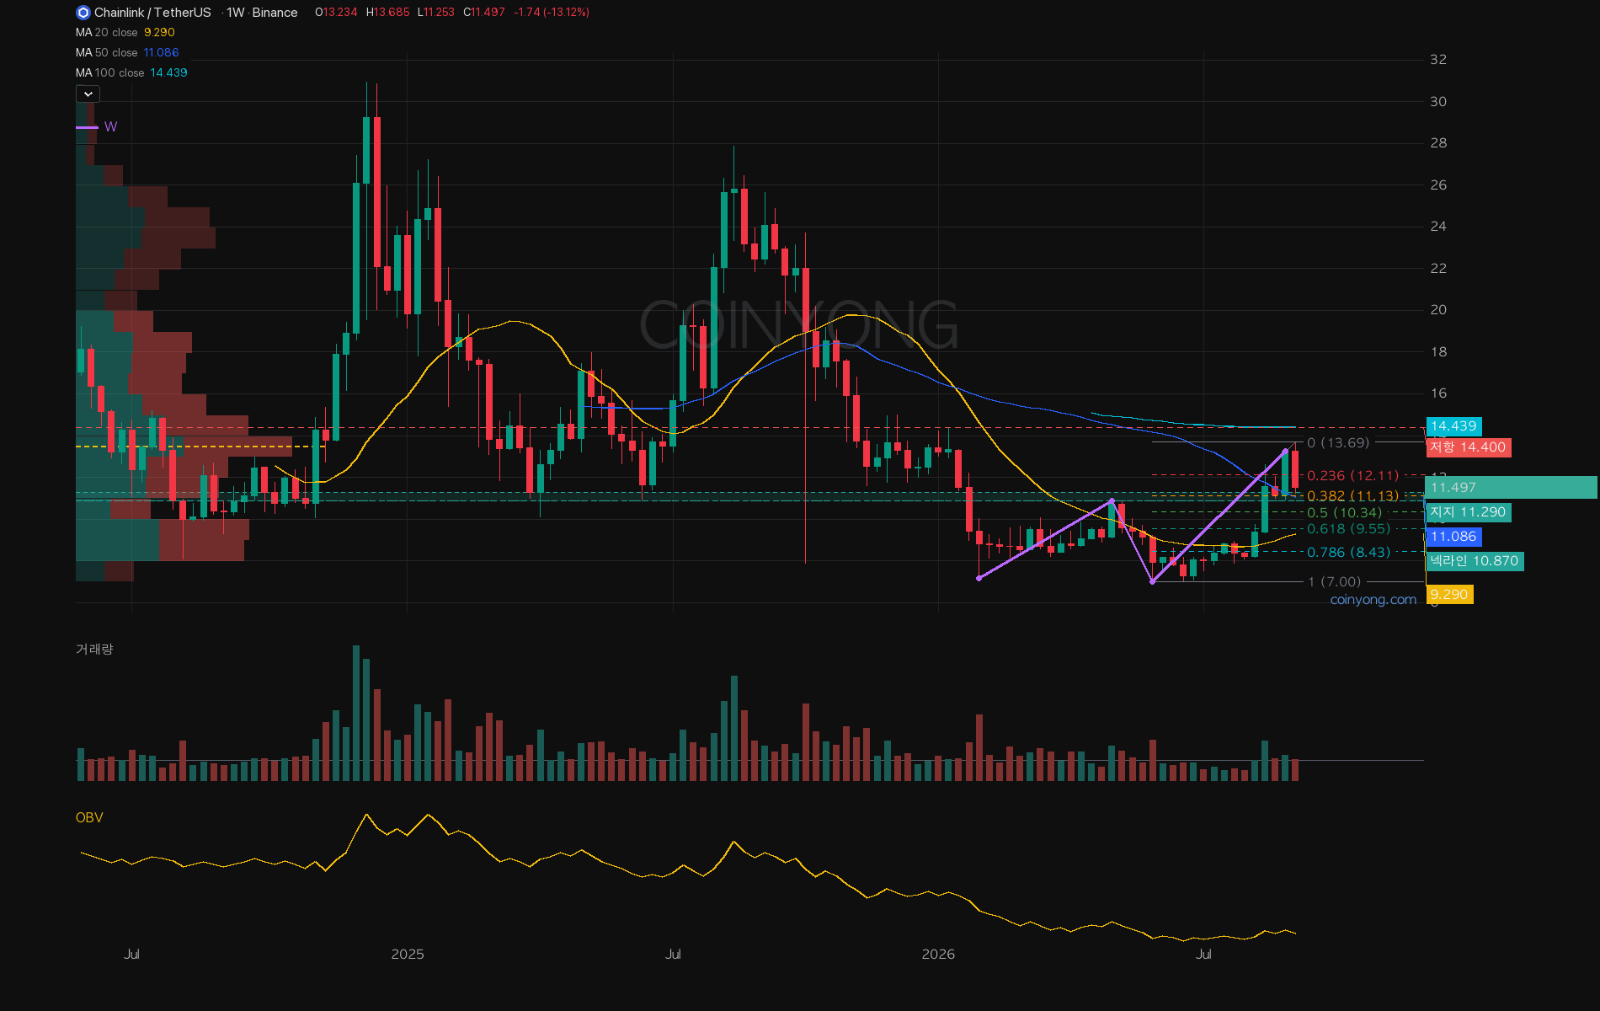Click the yellow 9.290 tag on the price scale
Image resolution: width=1600 pixels, height=1011 pixels.
click(1449, 595)
